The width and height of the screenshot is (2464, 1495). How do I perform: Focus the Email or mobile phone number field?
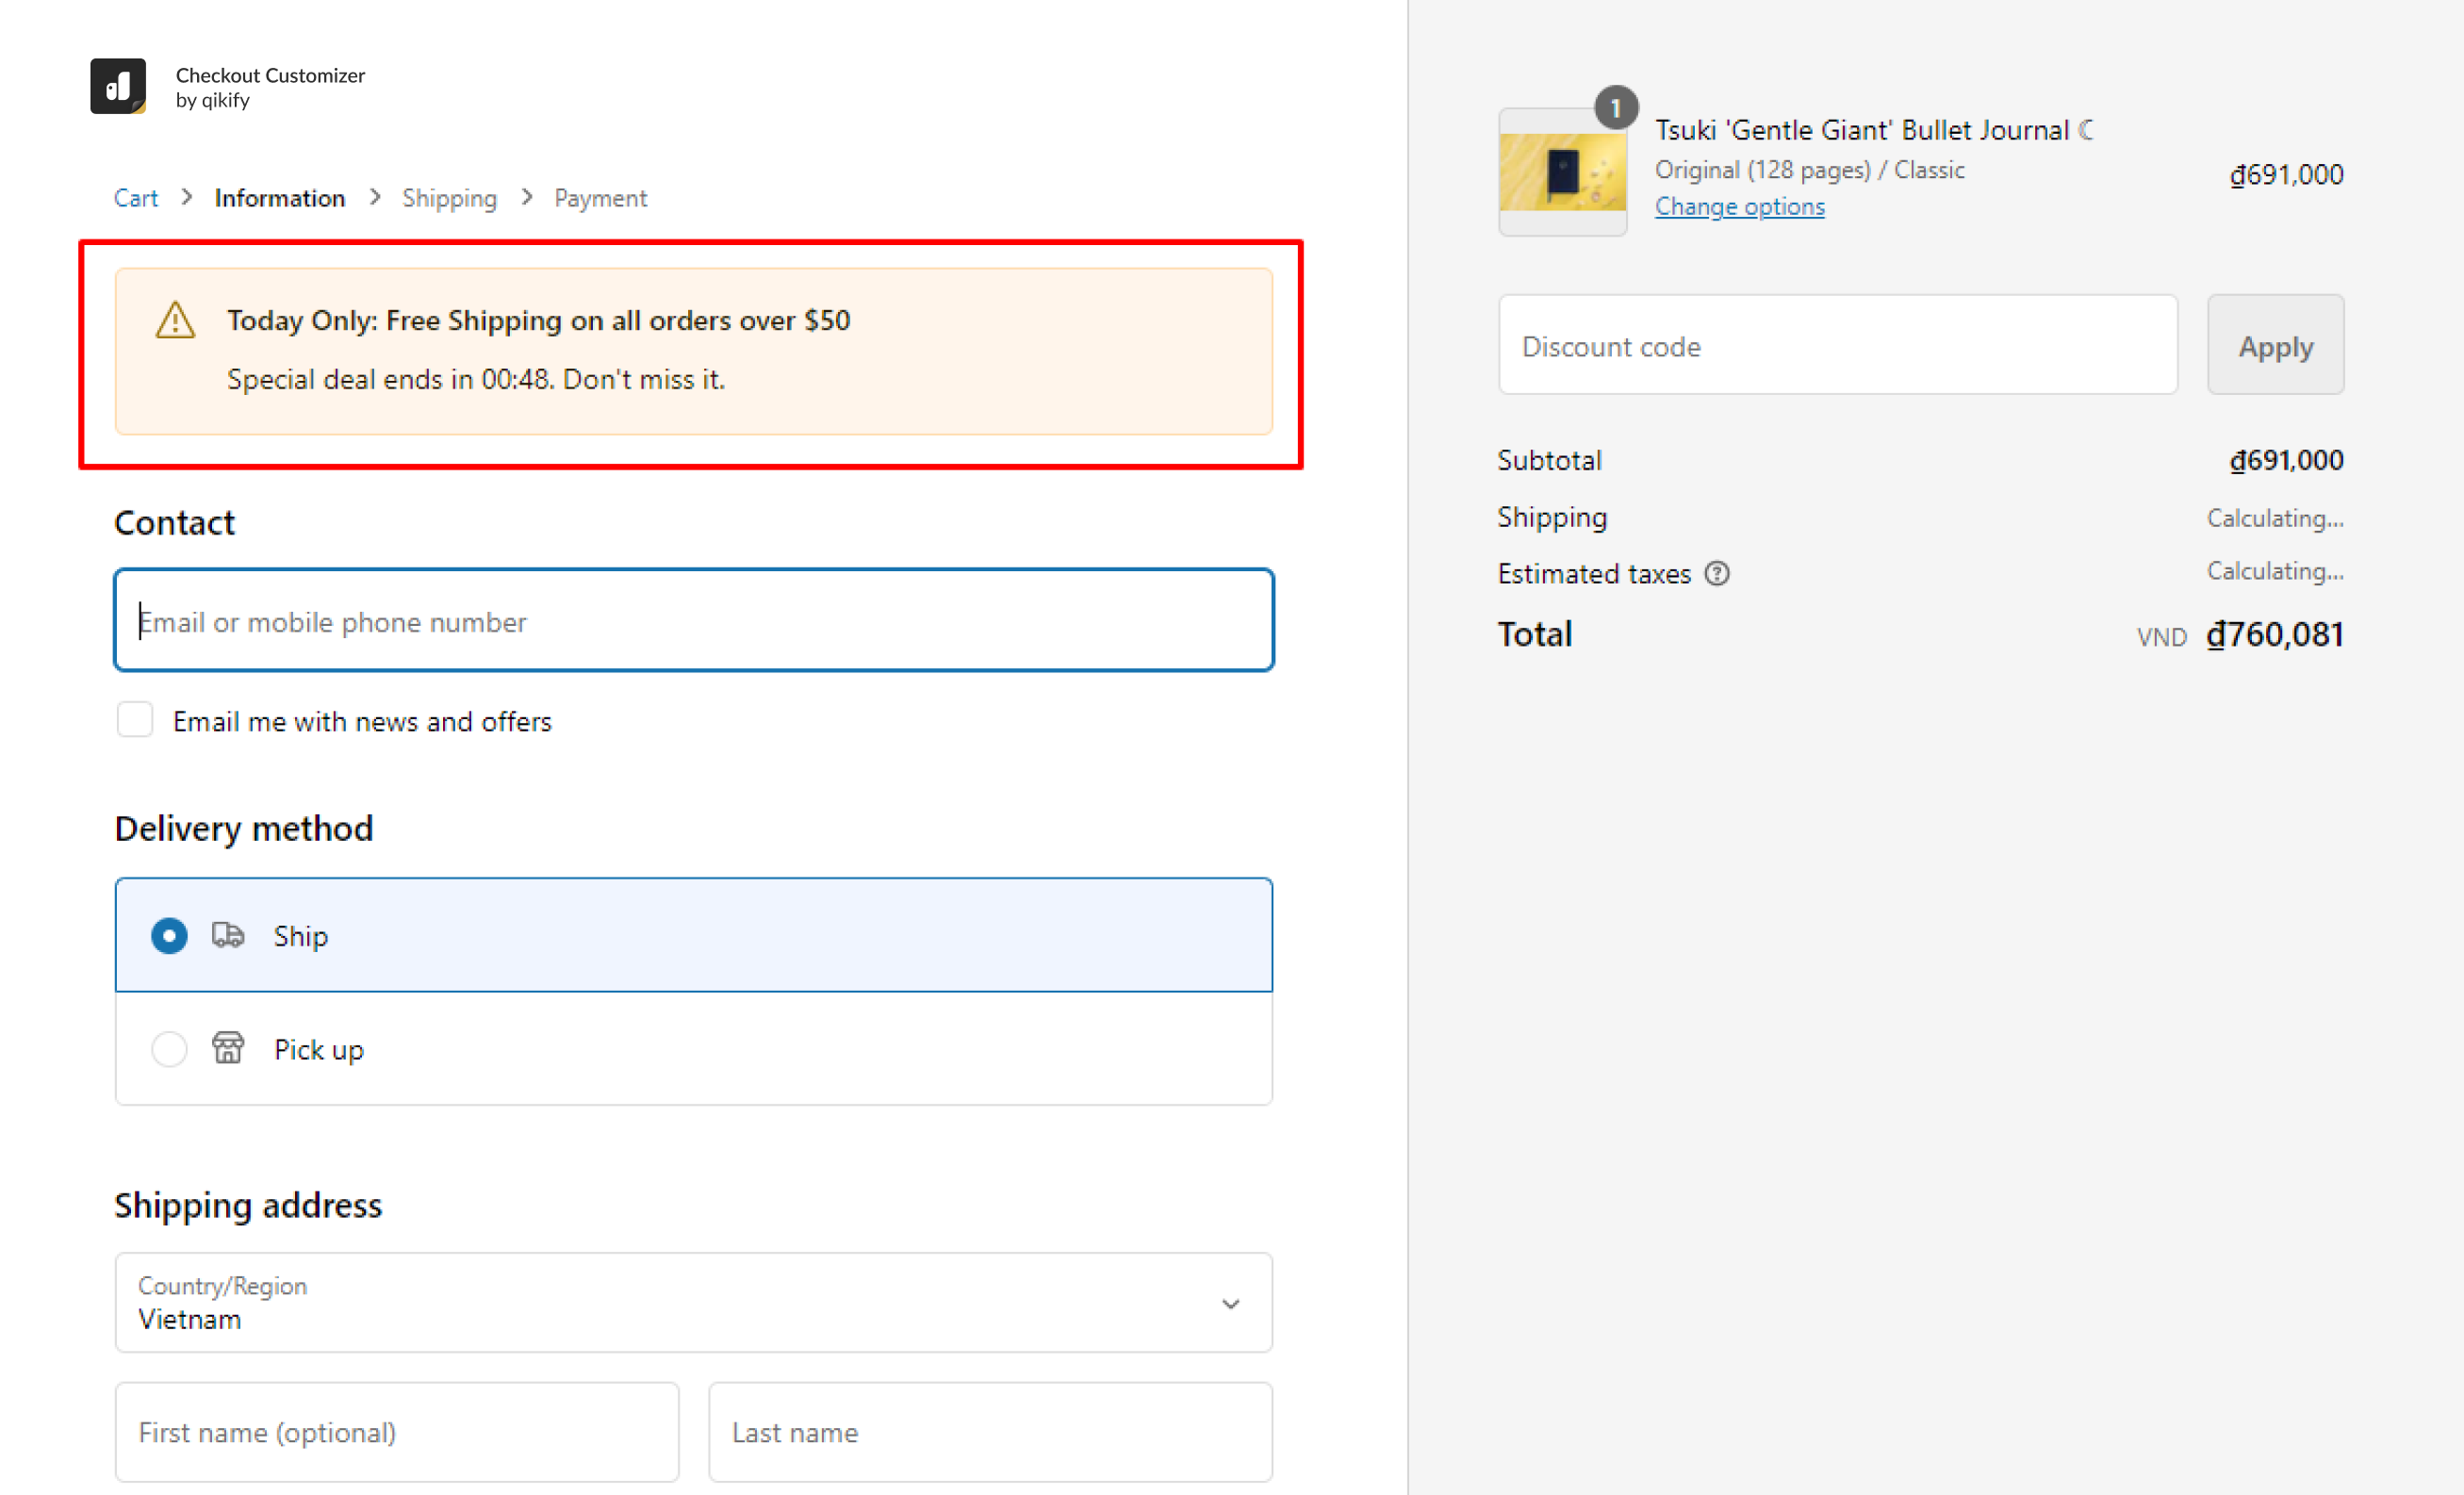(694, 620)
